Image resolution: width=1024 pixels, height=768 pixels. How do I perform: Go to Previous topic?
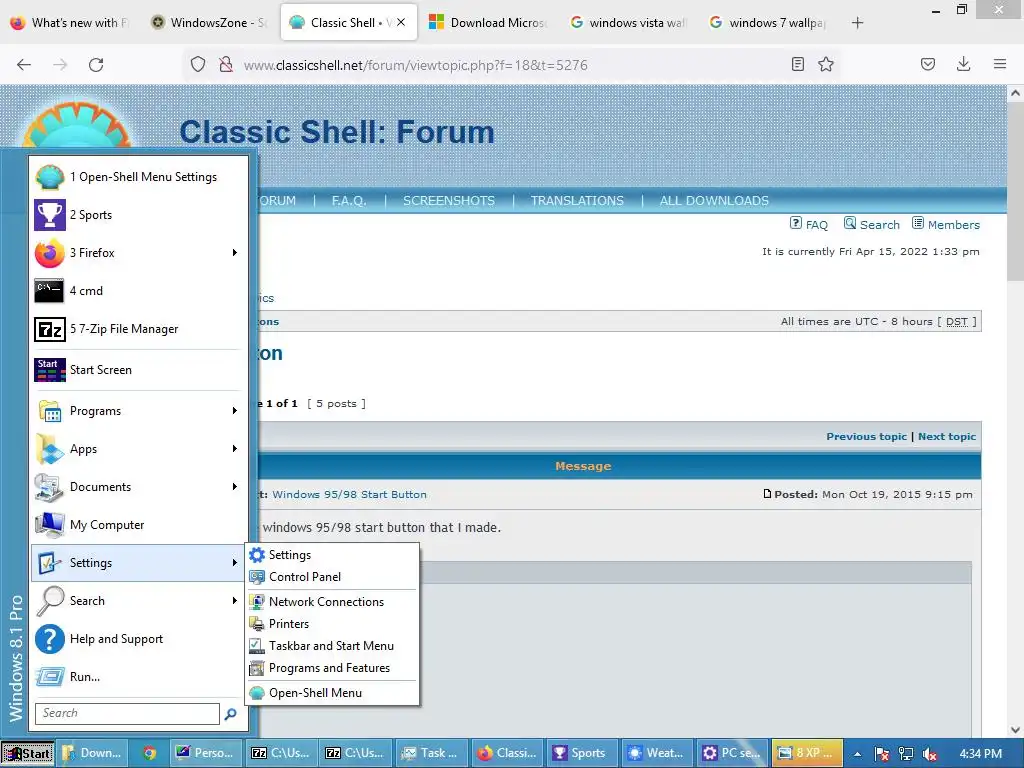(866, 436)
